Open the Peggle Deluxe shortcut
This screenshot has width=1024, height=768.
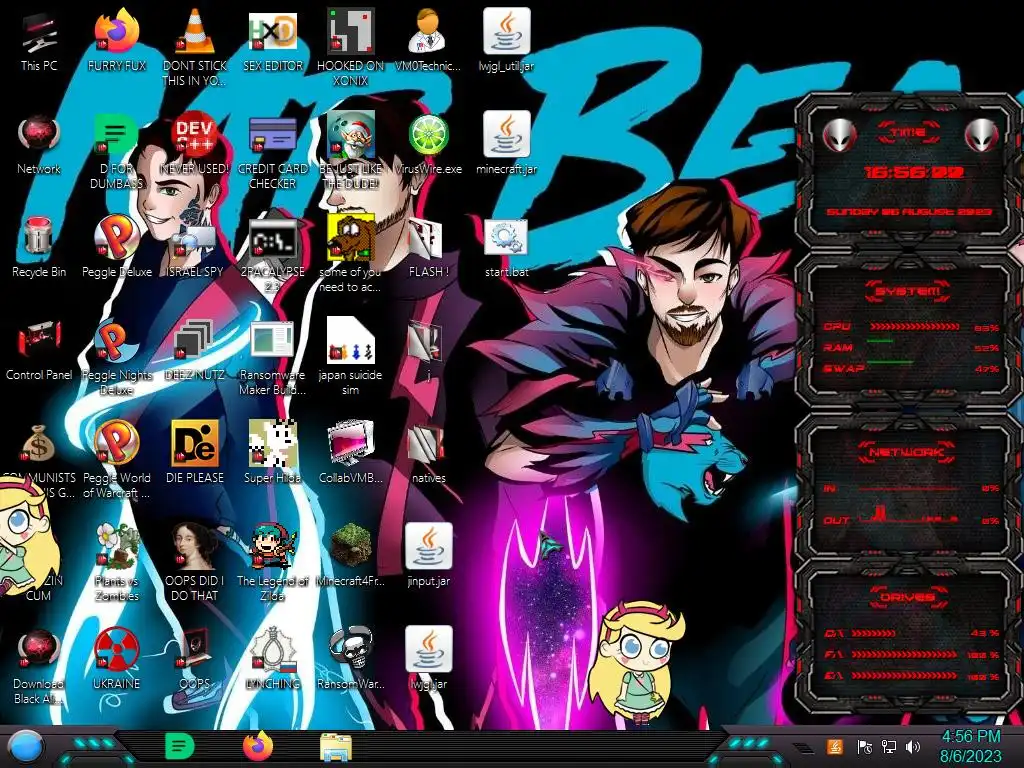(x=116, y=248)
